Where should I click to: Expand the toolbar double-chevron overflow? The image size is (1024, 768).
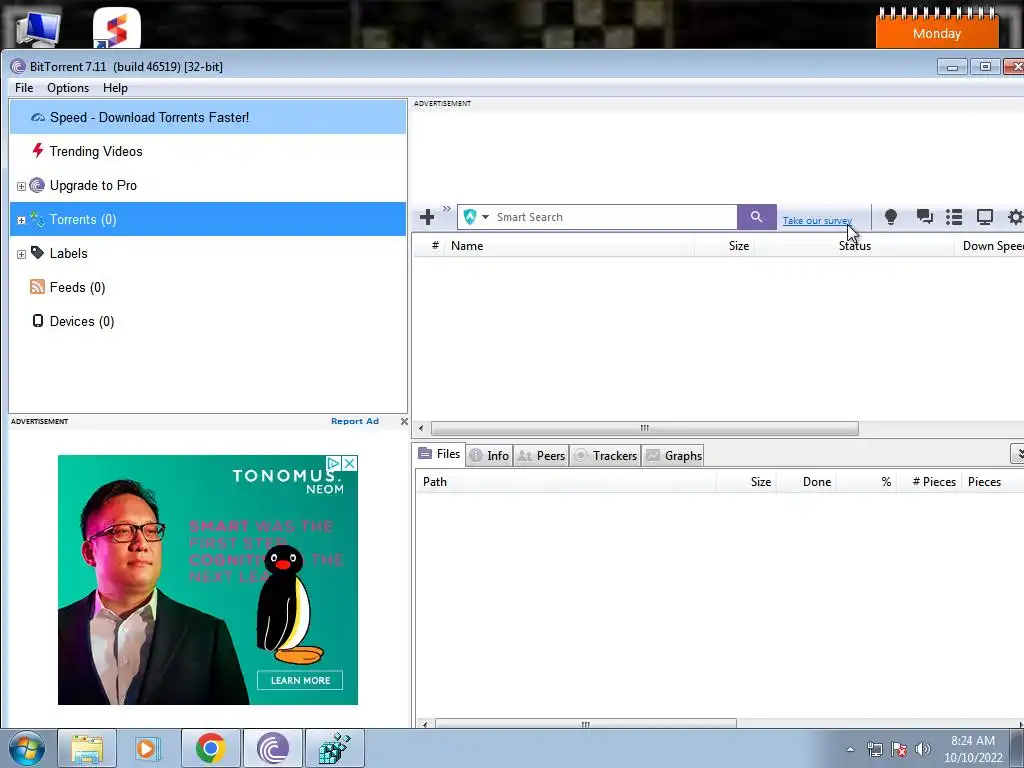pyautogui.click(x=447, y=209)
